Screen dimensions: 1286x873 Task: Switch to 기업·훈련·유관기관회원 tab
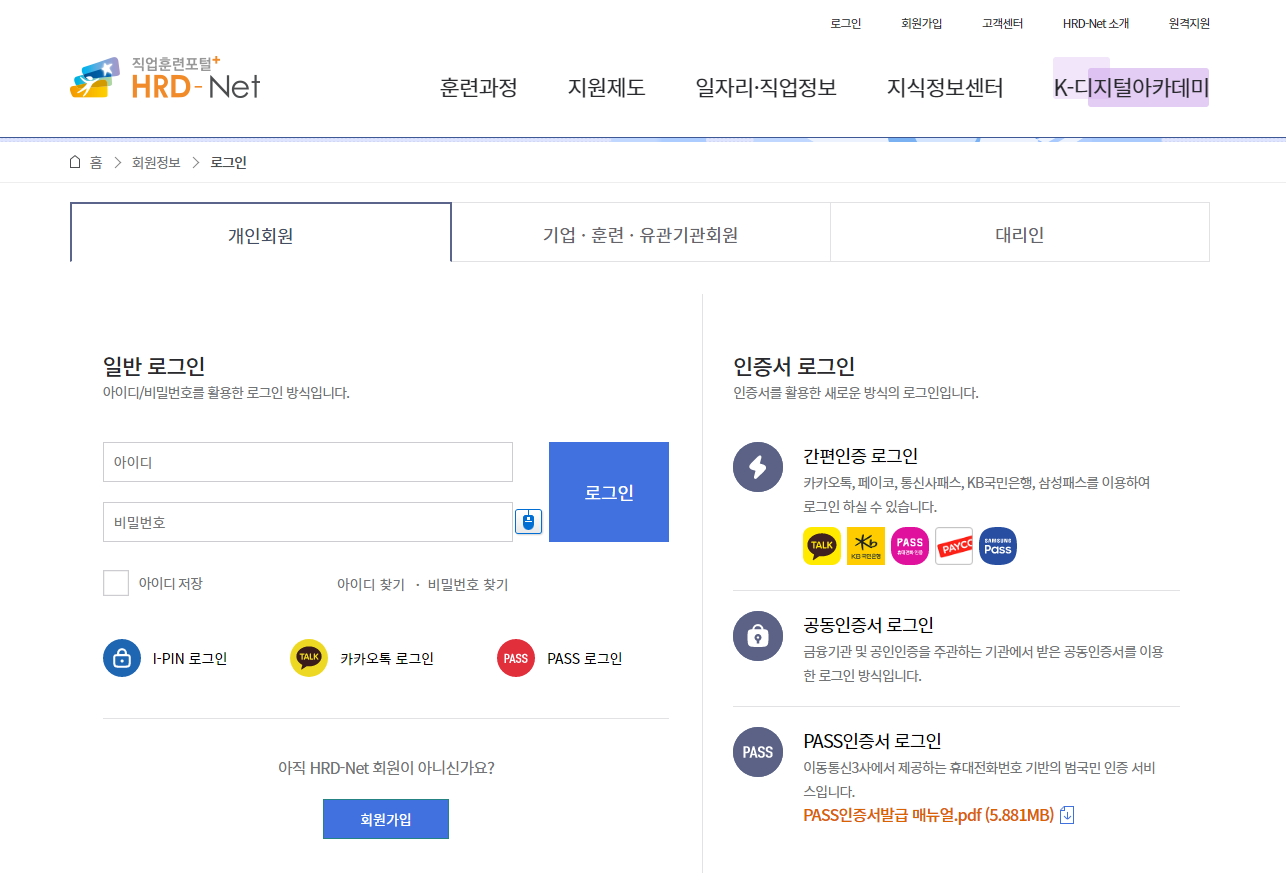point(641,231)
